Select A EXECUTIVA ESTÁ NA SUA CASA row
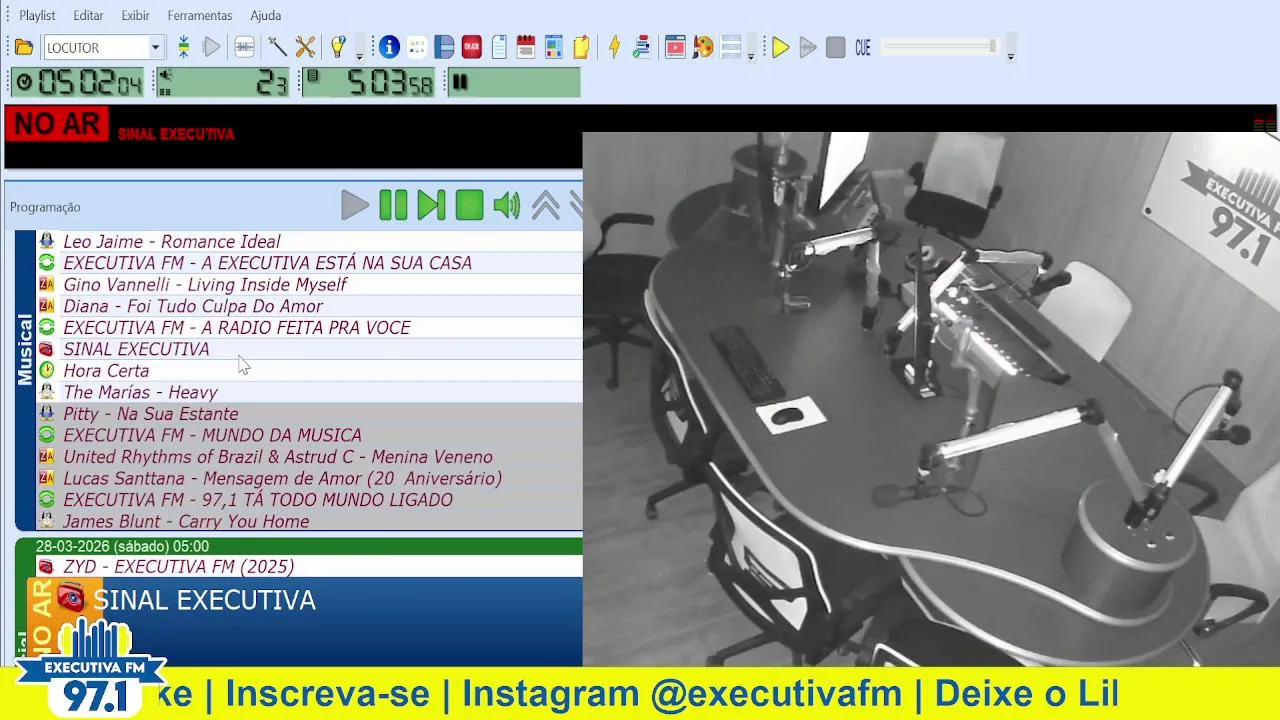Screen dimensions: 1280x720 pyautogui.click(x=309, y=263)
